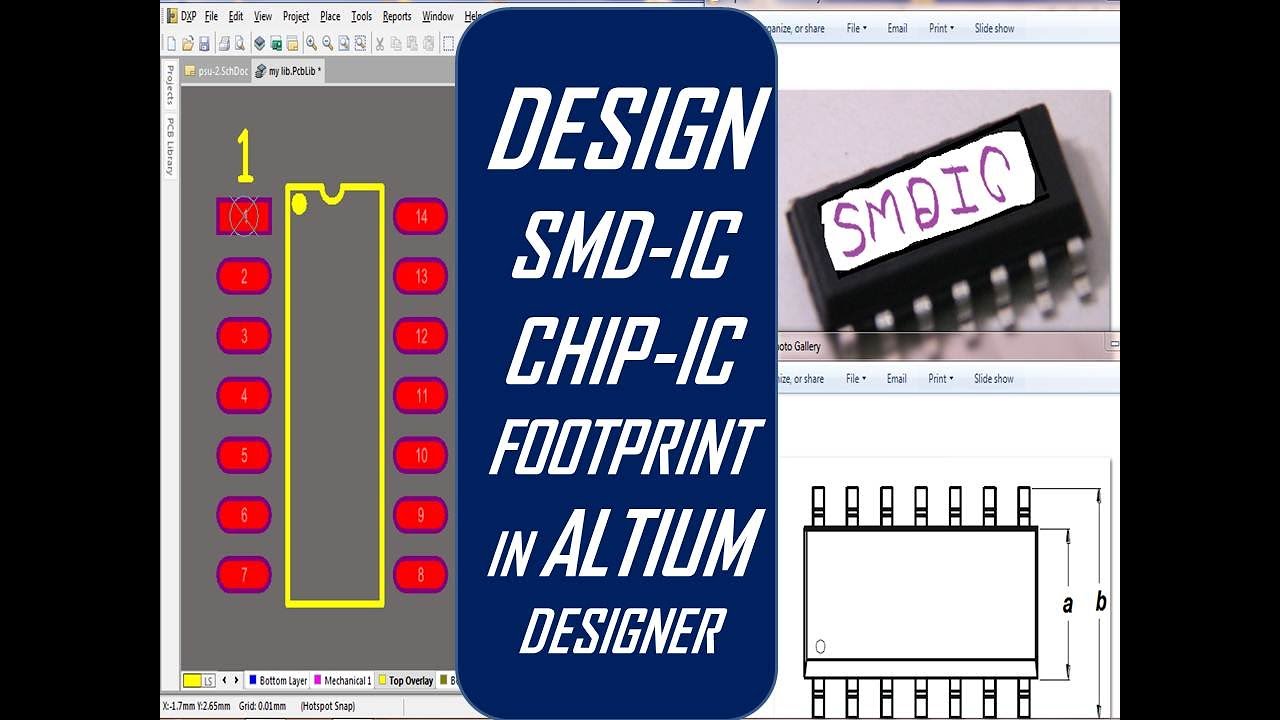Click Slide show in upper Photo Gallery window
Viewport: 1280px width, 720px height.
click(994, 28)
